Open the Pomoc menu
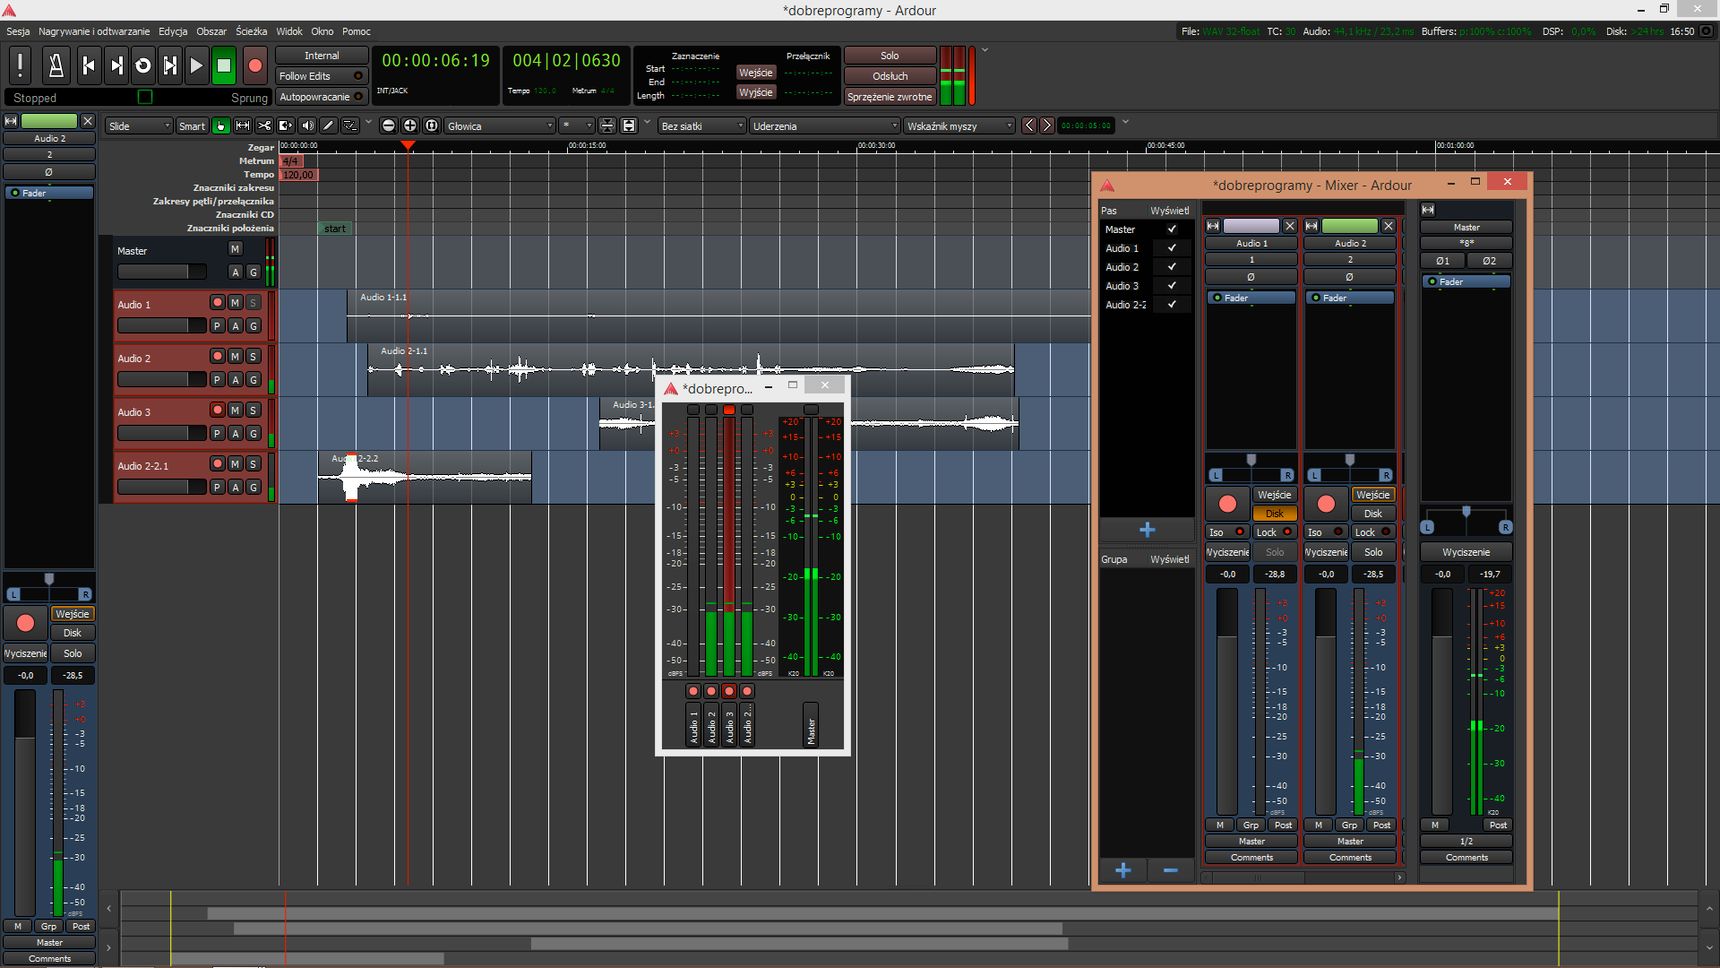Image resolution: width=1720 pixels, height=968 pixels. tap(356, 31)
